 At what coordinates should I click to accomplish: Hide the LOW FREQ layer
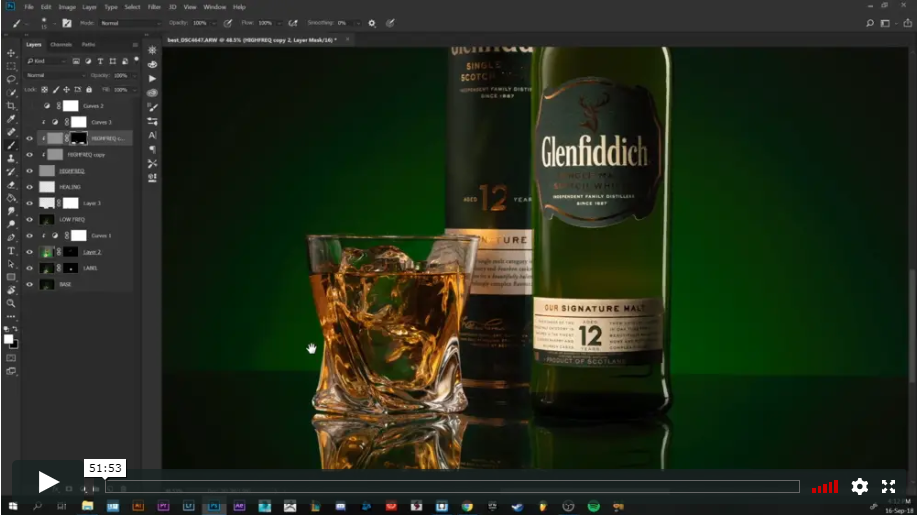pyautogui.click(x=29, y=219)
